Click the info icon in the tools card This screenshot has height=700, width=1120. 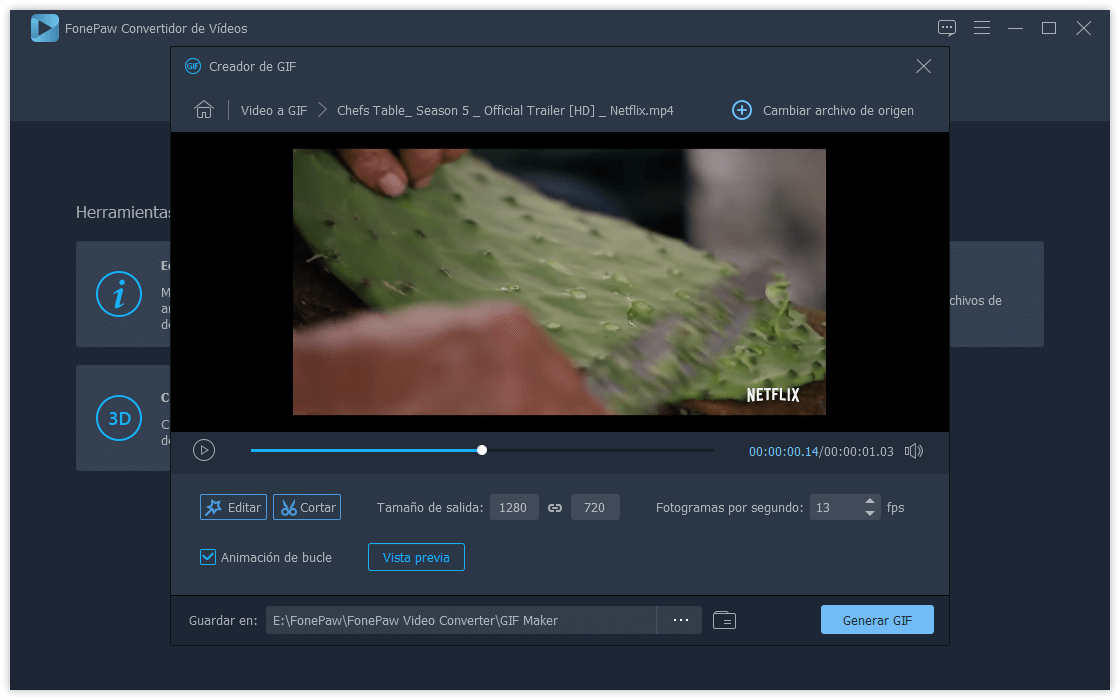(119, 294)
